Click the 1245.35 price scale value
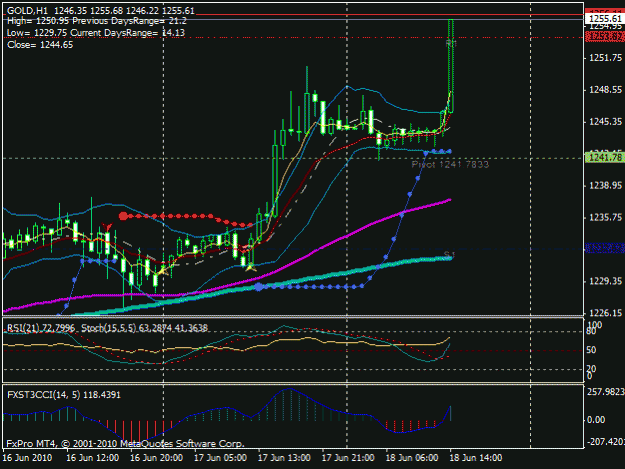Image resolution: width=625 pixels, height=469 pixels. (x=605, y=122)
